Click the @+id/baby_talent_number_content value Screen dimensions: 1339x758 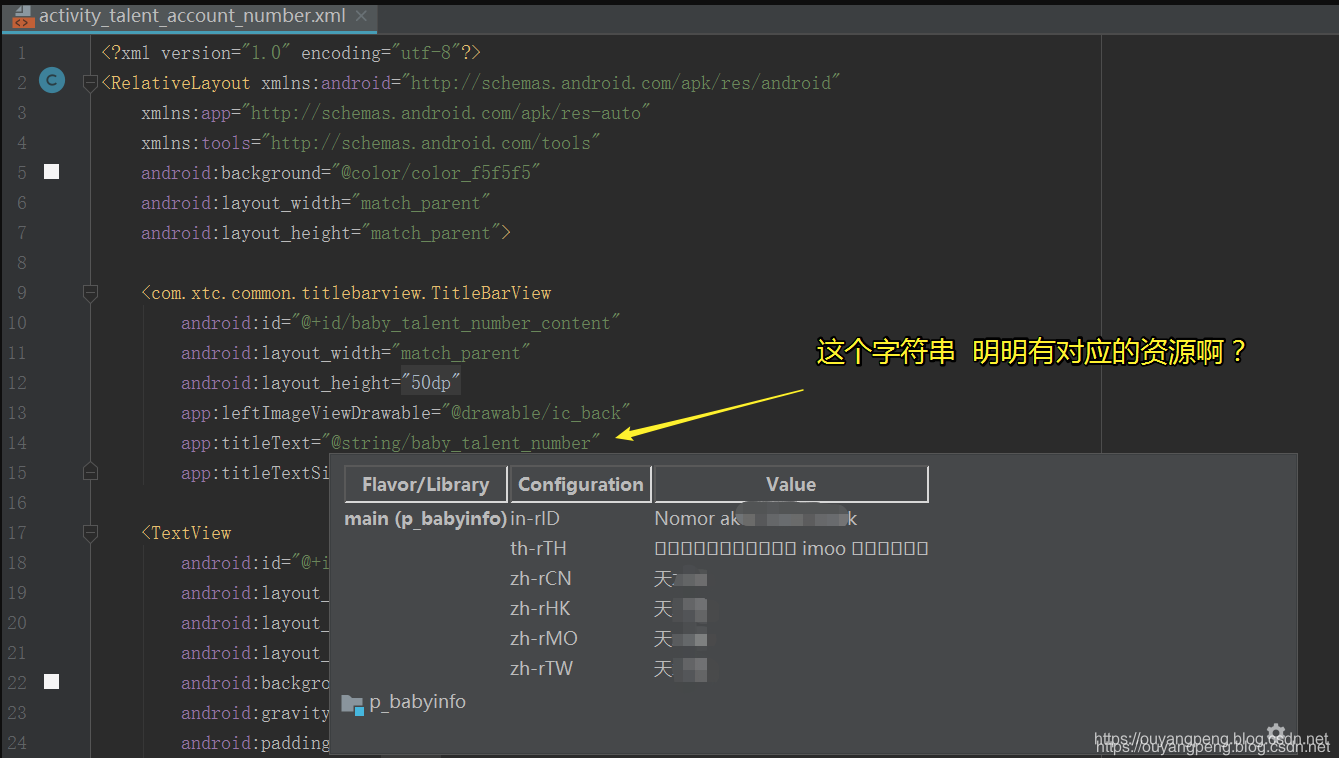[456, 322]
